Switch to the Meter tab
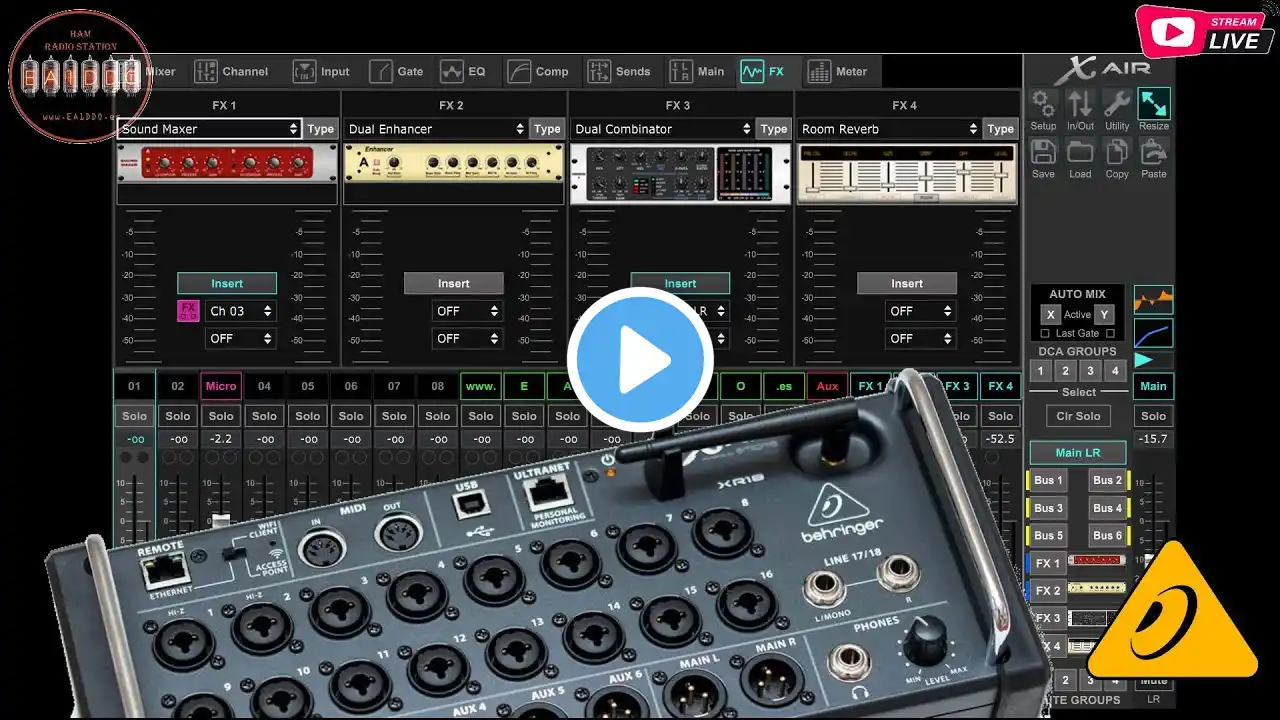1280x720 pixels. click(838, 71)
